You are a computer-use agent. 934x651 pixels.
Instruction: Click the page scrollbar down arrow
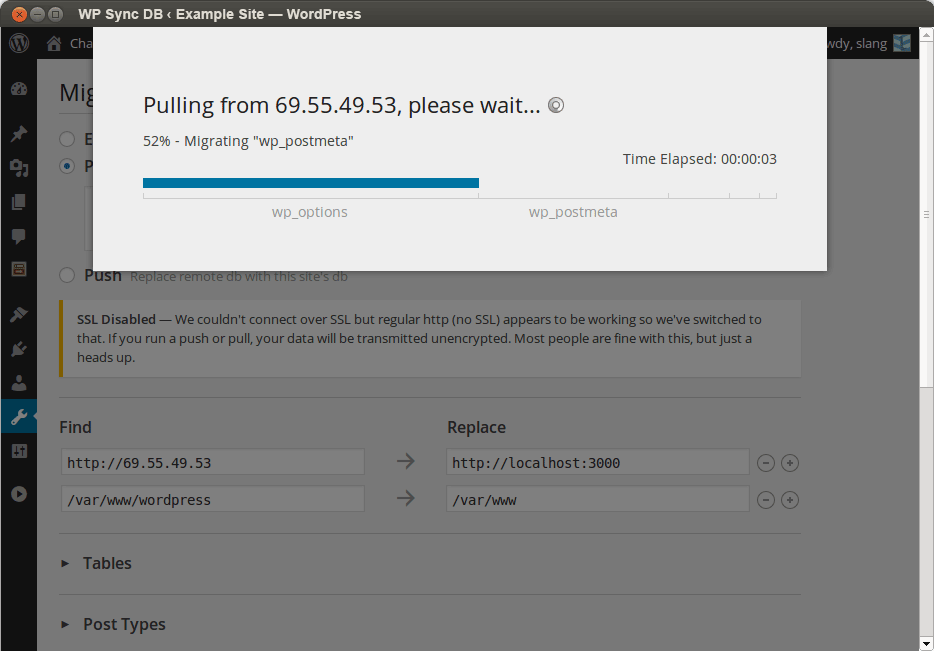click(926, 643)
